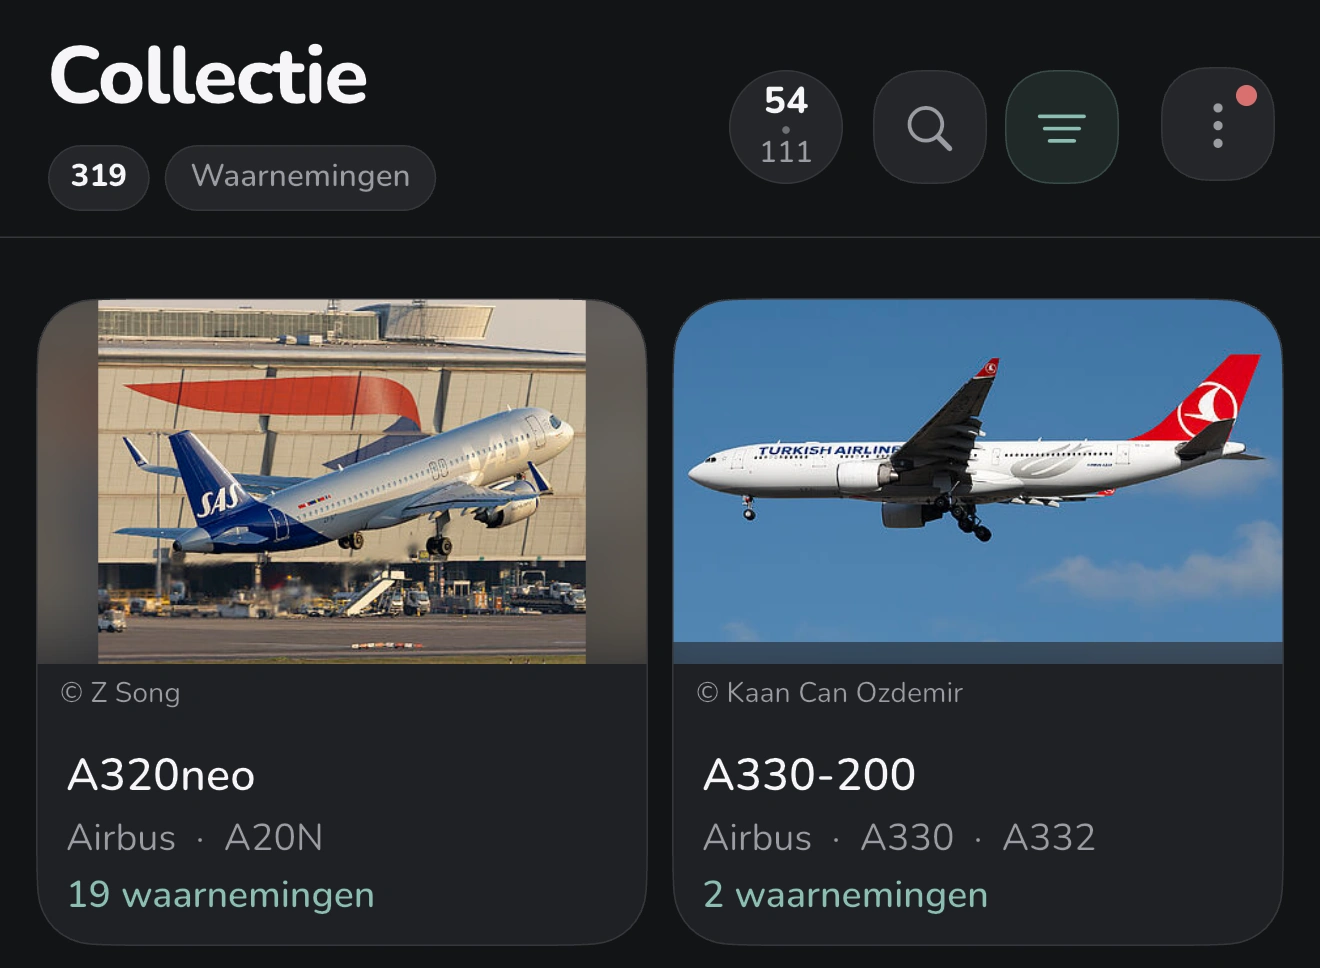Open the Waarnemingen sort selector
This screenshot has width=1320, height=968.
pos(300,177)
